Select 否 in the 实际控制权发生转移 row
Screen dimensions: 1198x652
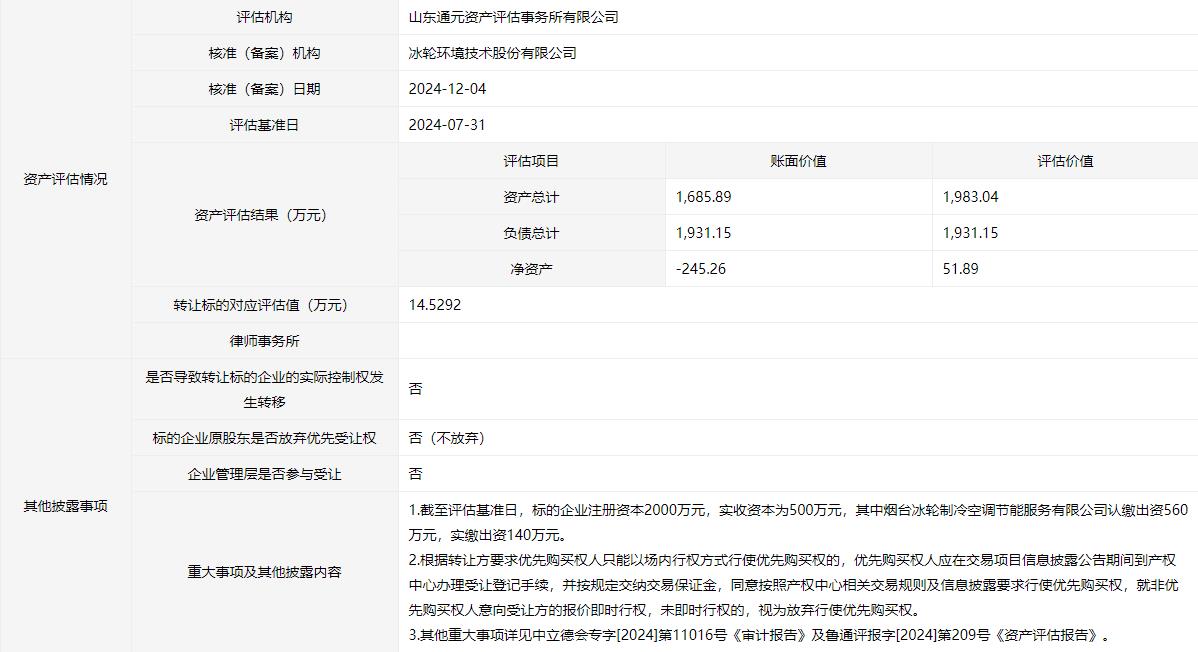[x=416, y=388]
